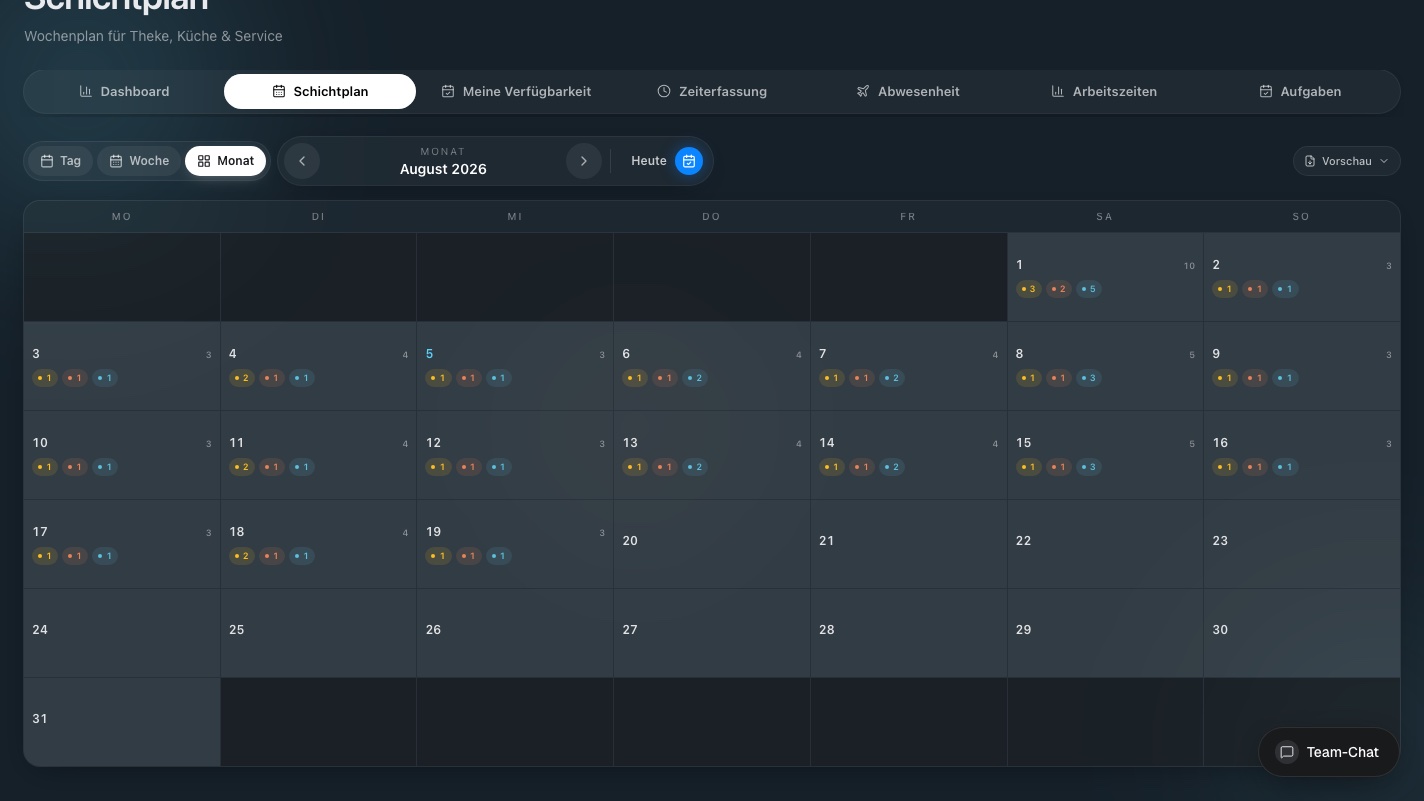Switch to the Zeiterfassung tab
1424x801 pixels.
pos(712,91)
